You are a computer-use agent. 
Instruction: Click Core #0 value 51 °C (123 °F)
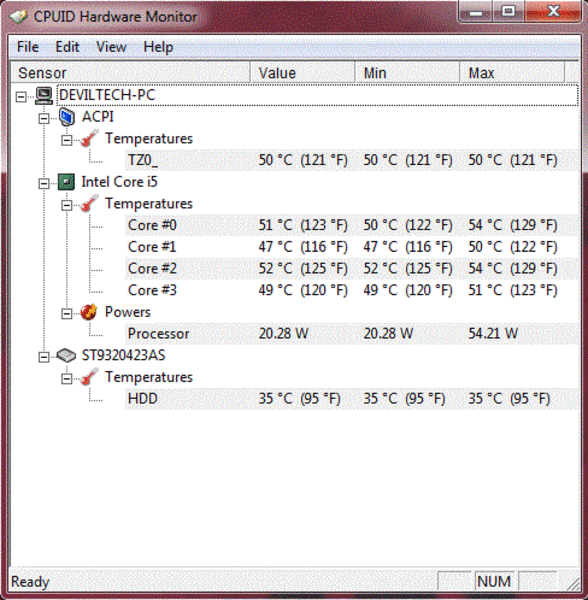coord(303,225)
